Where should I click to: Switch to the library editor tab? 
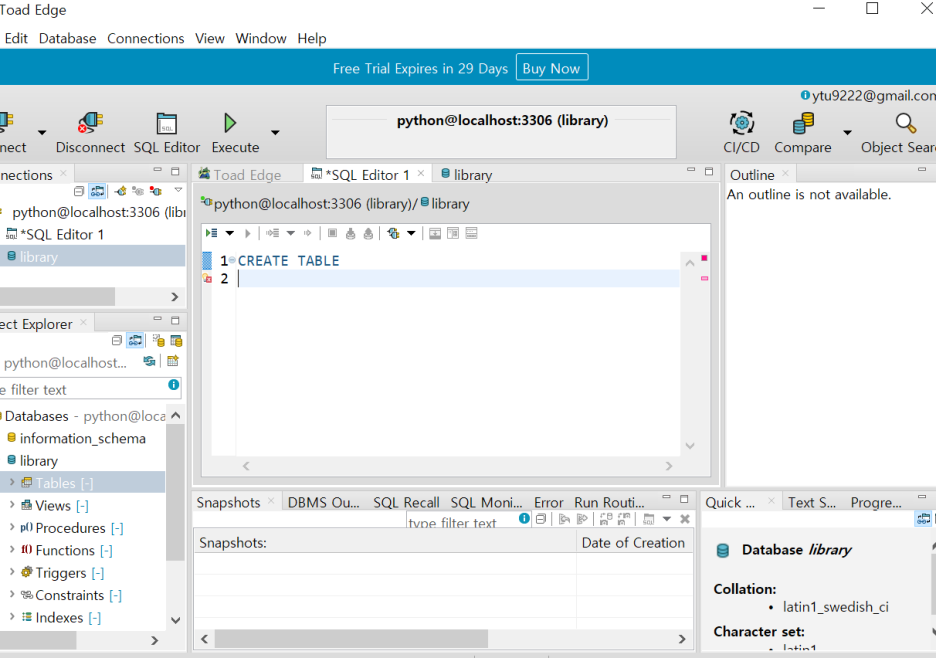(466, 174)
